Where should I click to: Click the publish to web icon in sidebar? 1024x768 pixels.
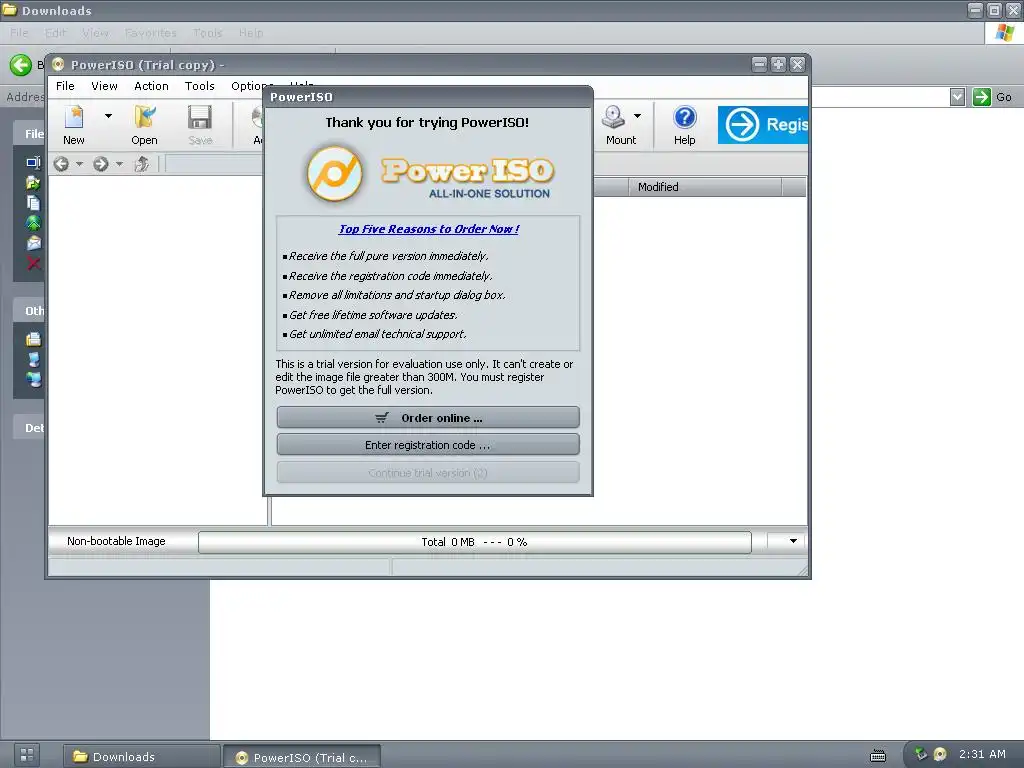coord(33,223)
